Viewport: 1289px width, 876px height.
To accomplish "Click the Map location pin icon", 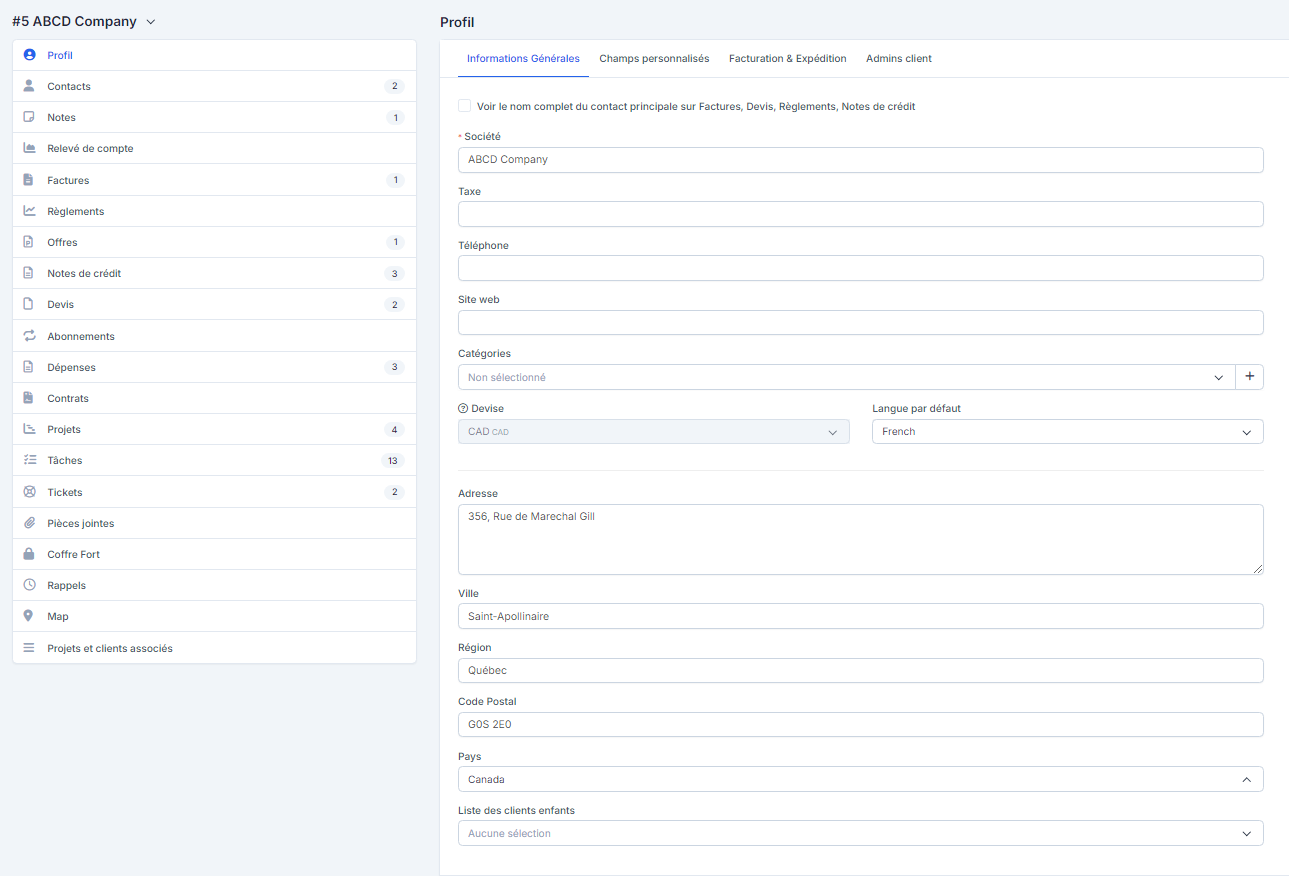I will click(x=29, y=616).
